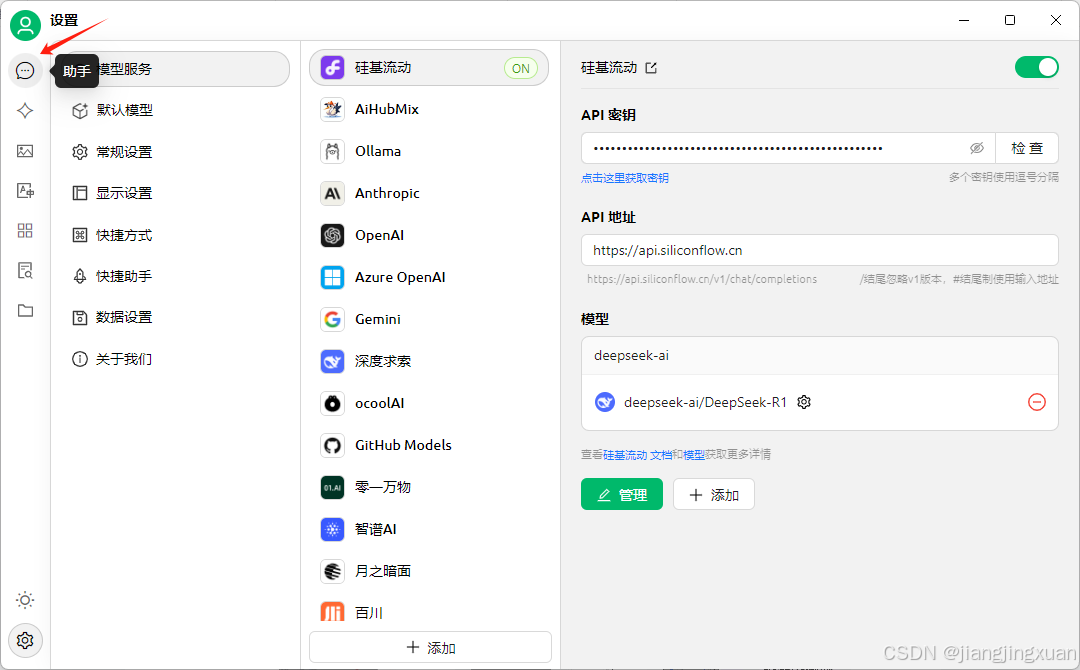
Task: Click the deepseek-ai/DeepSeek-R1 model name
Action: pos(705,402)
